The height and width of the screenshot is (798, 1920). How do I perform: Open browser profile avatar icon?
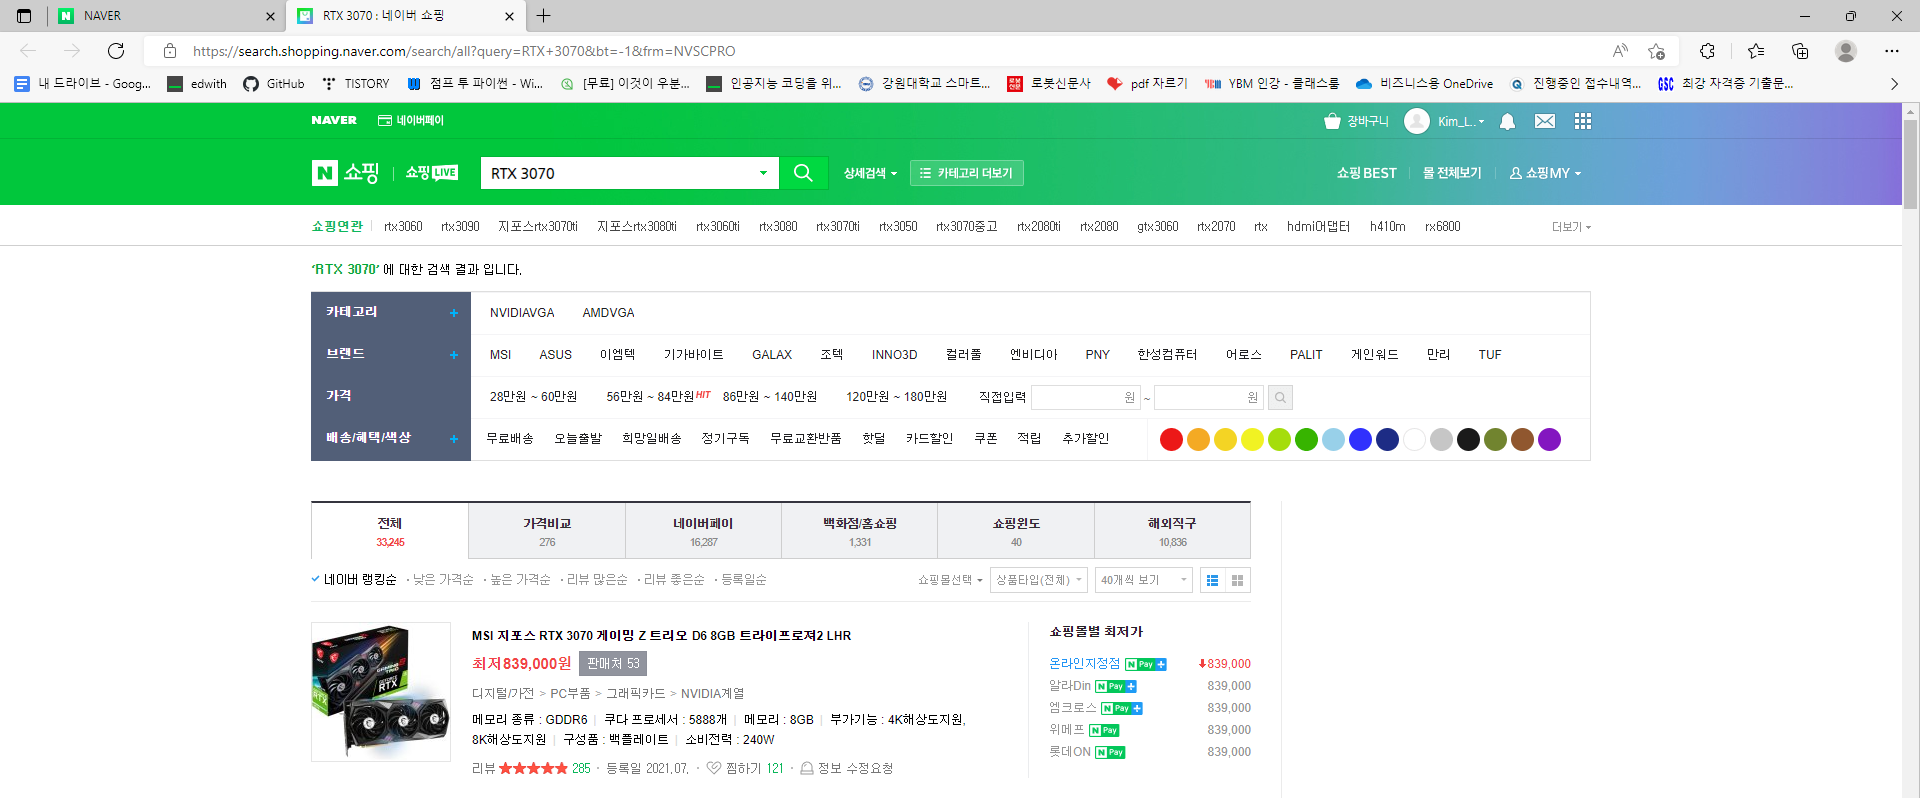pos(1846,51)
